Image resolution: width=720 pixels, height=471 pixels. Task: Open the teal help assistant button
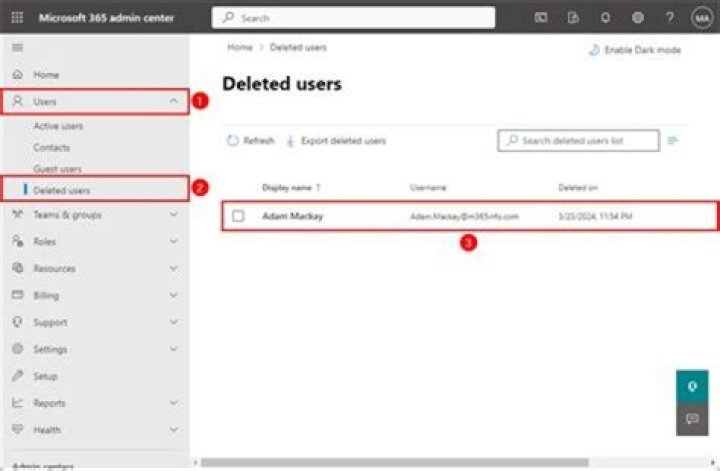click(x=692, y=387)
